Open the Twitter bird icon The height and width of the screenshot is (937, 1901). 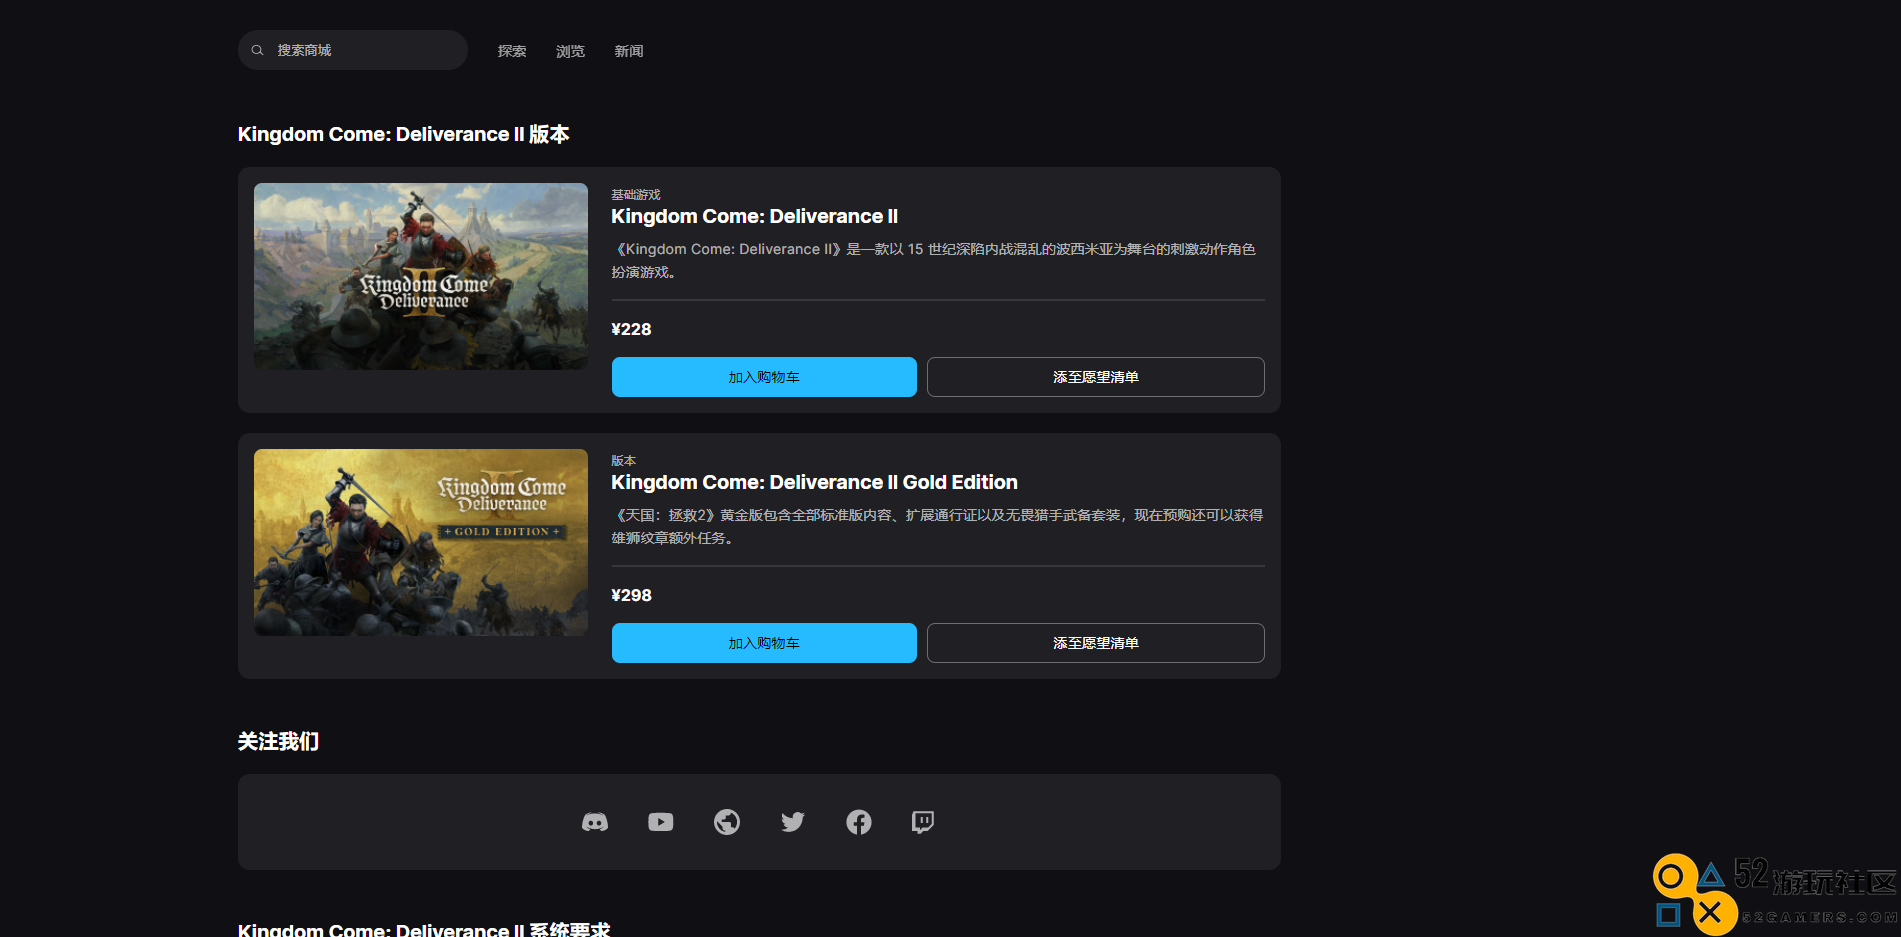[793, 822]
